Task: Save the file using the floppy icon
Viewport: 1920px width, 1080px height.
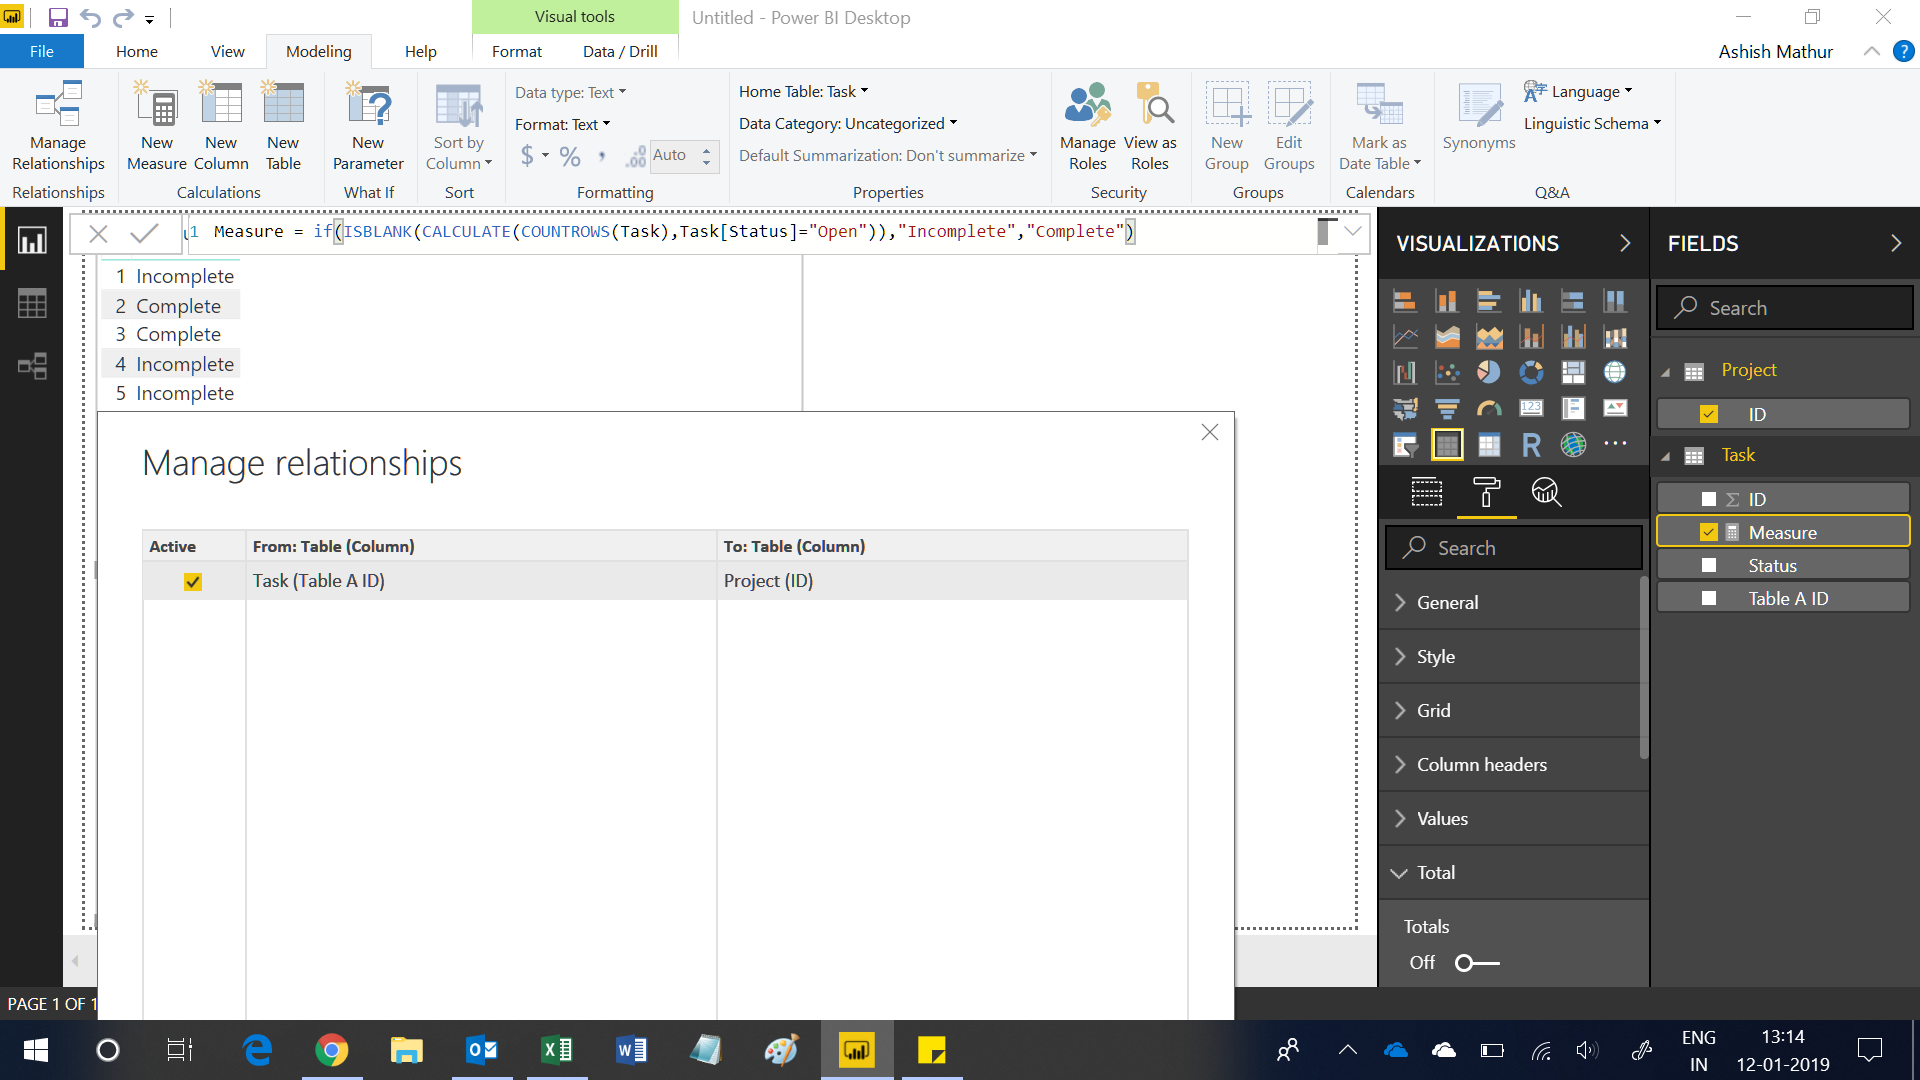Action: point(58,17)
